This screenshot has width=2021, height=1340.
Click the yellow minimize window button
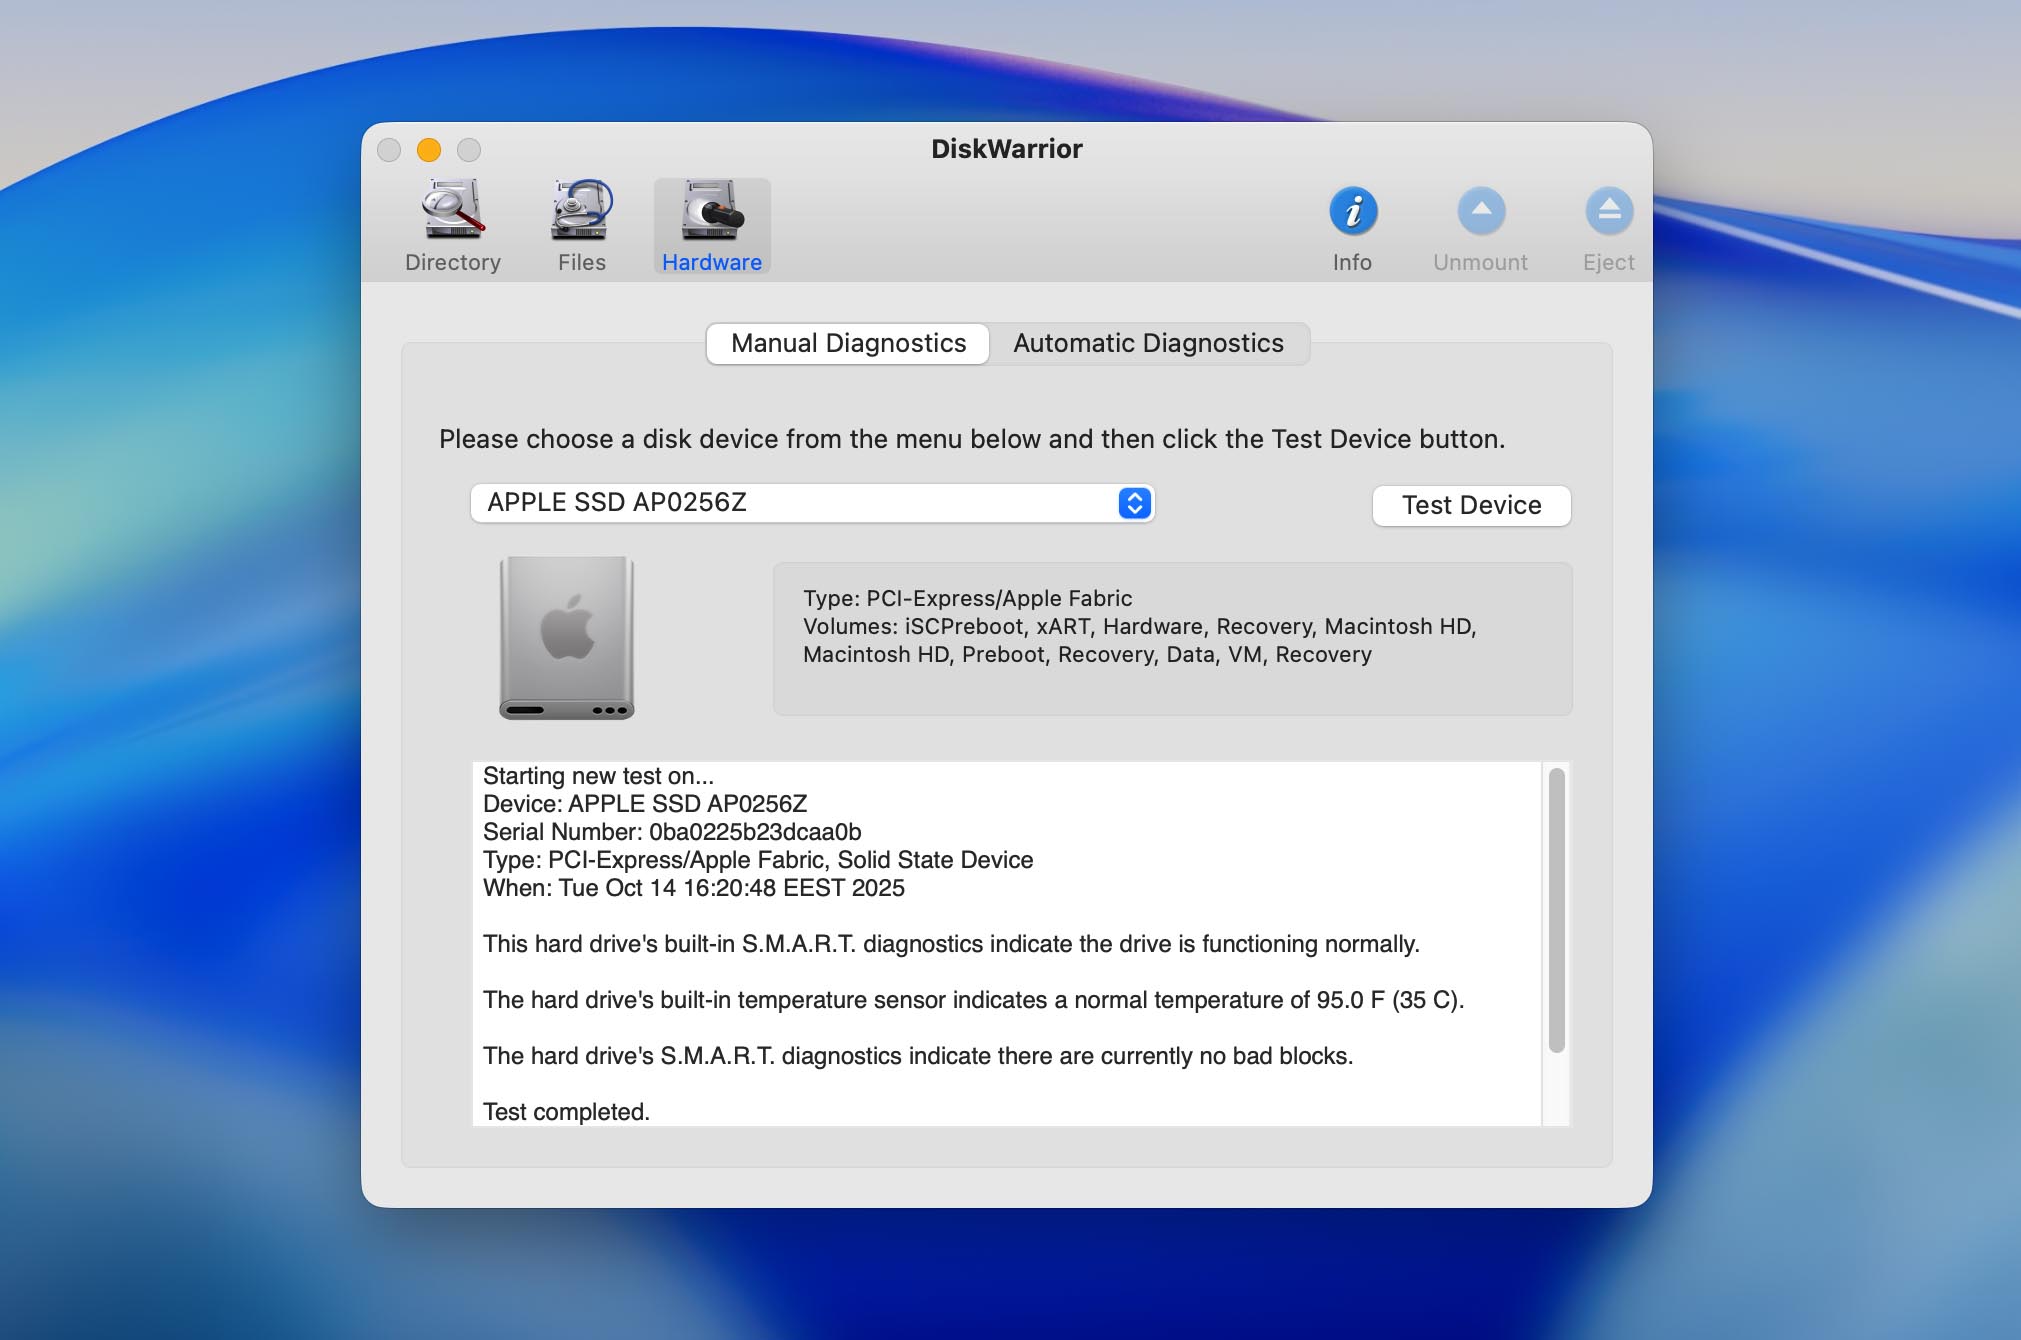(429, 150)
